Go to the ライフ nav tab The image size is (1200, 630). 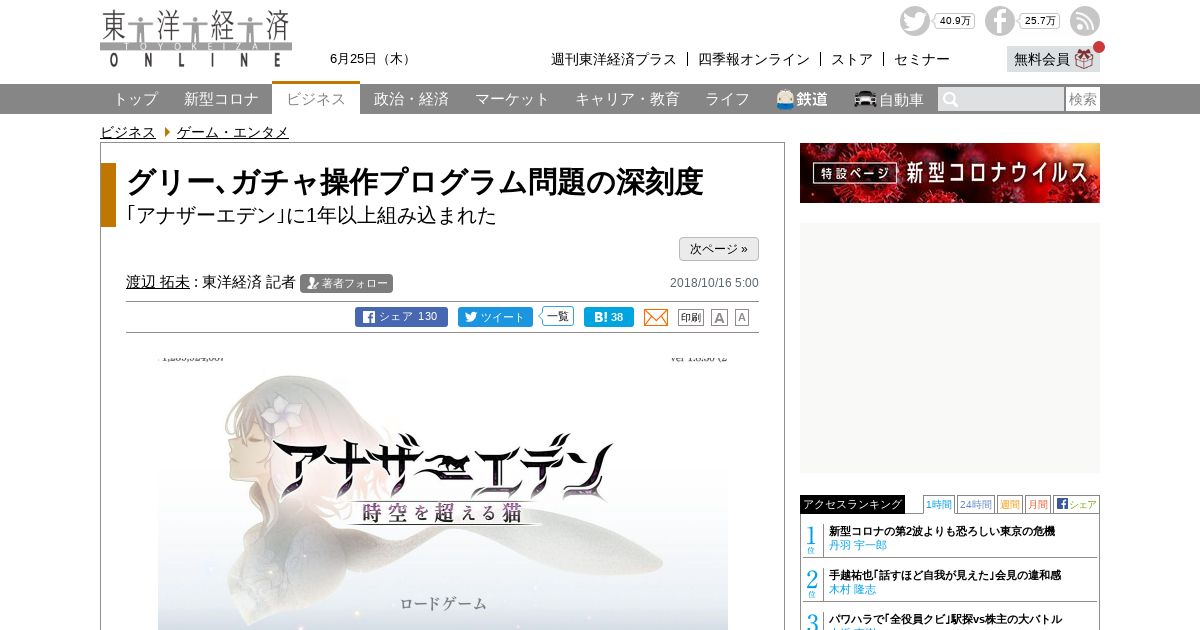click(x=727, y=99)
